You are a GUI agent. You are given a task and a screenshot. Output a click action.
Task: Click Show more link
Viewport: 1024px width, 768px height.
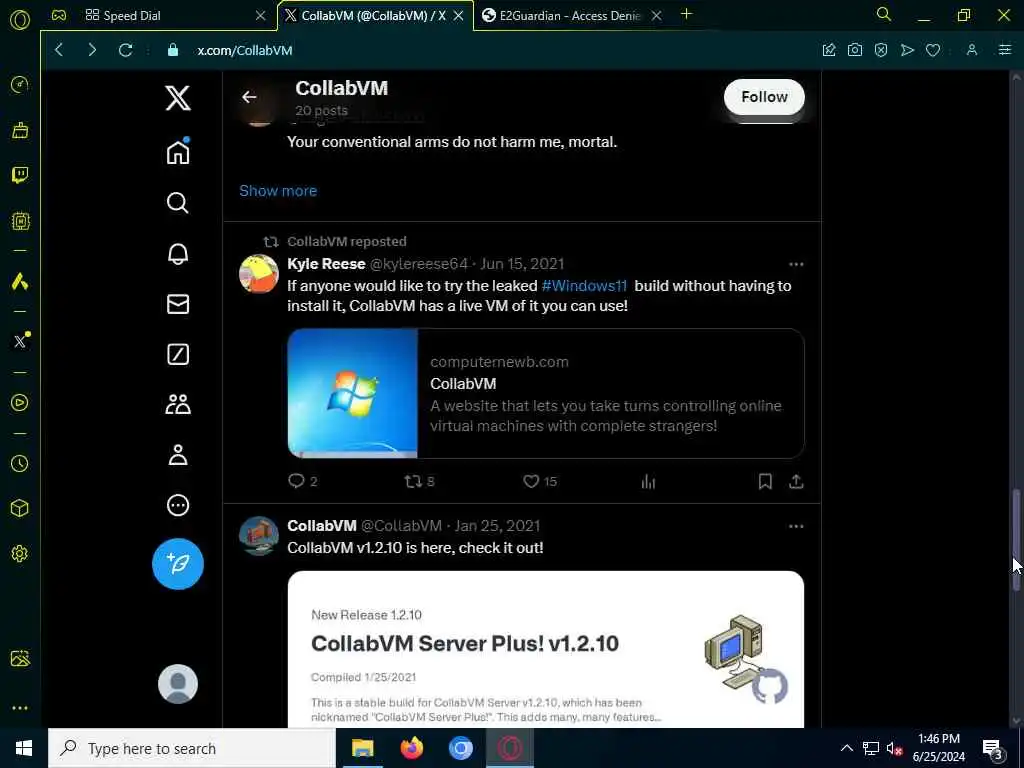pos(278,191)
